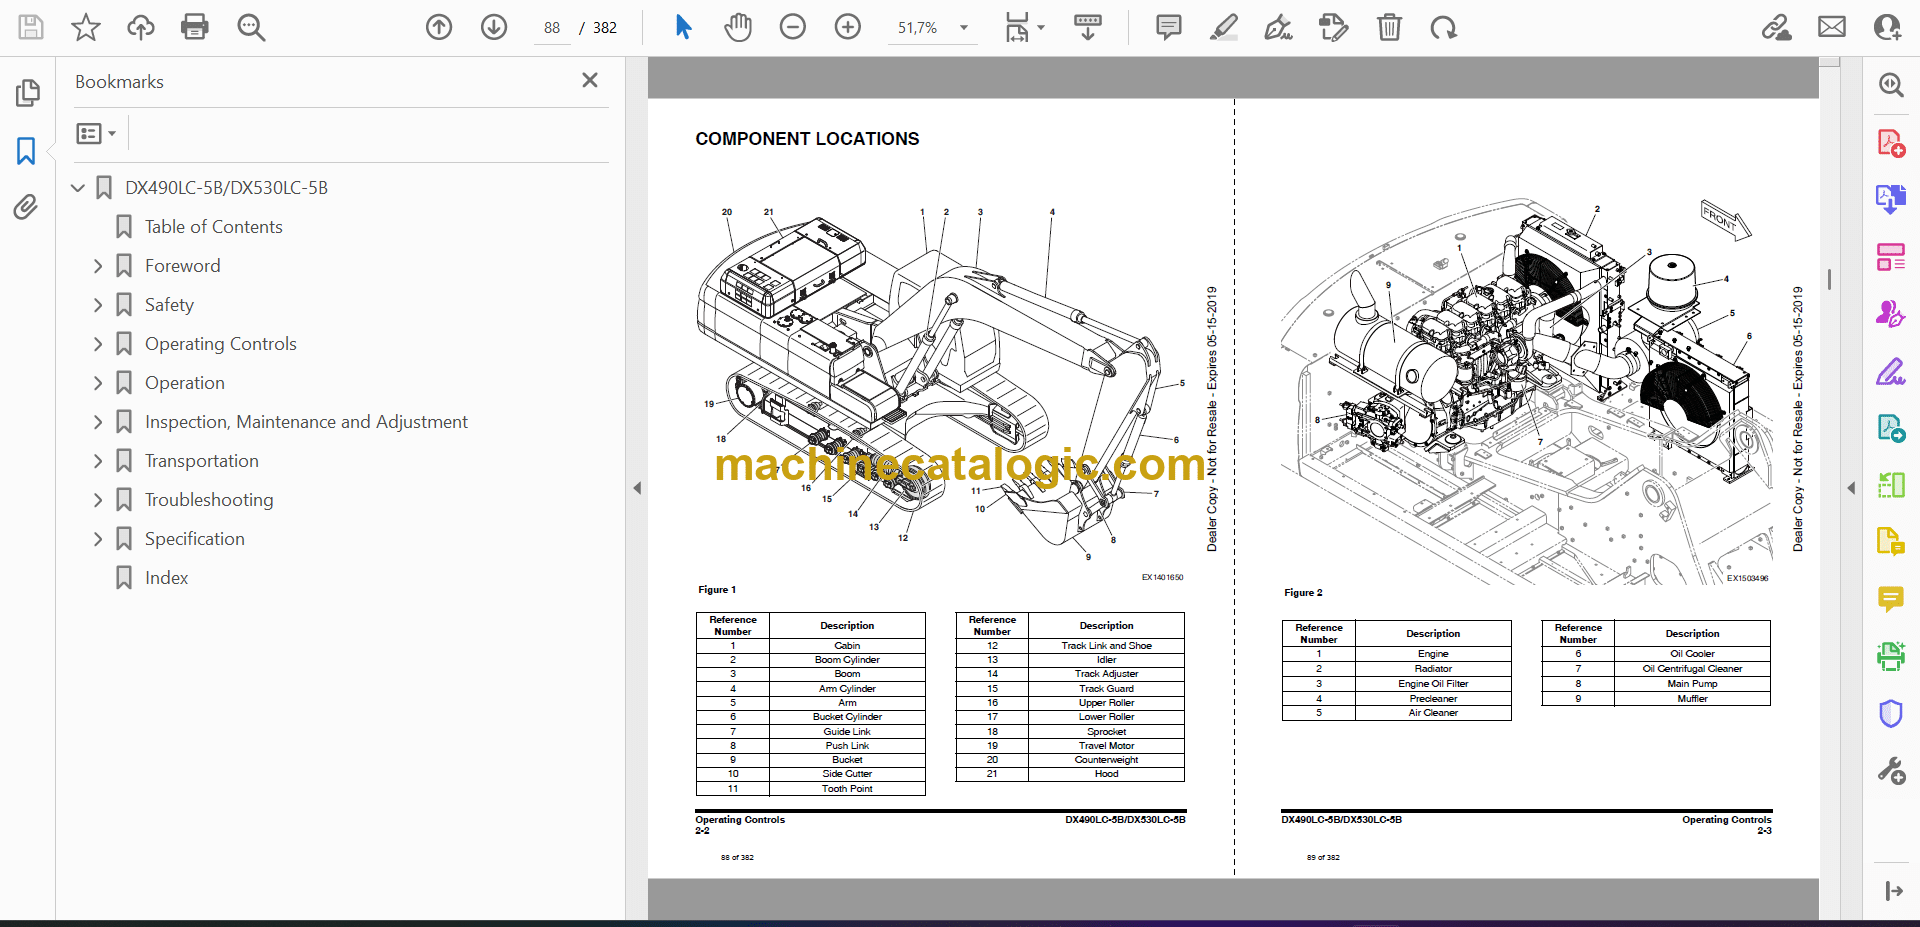Jump to the Index bookmark
This screenshot has height=927, width=1920.
coord(166,578)
